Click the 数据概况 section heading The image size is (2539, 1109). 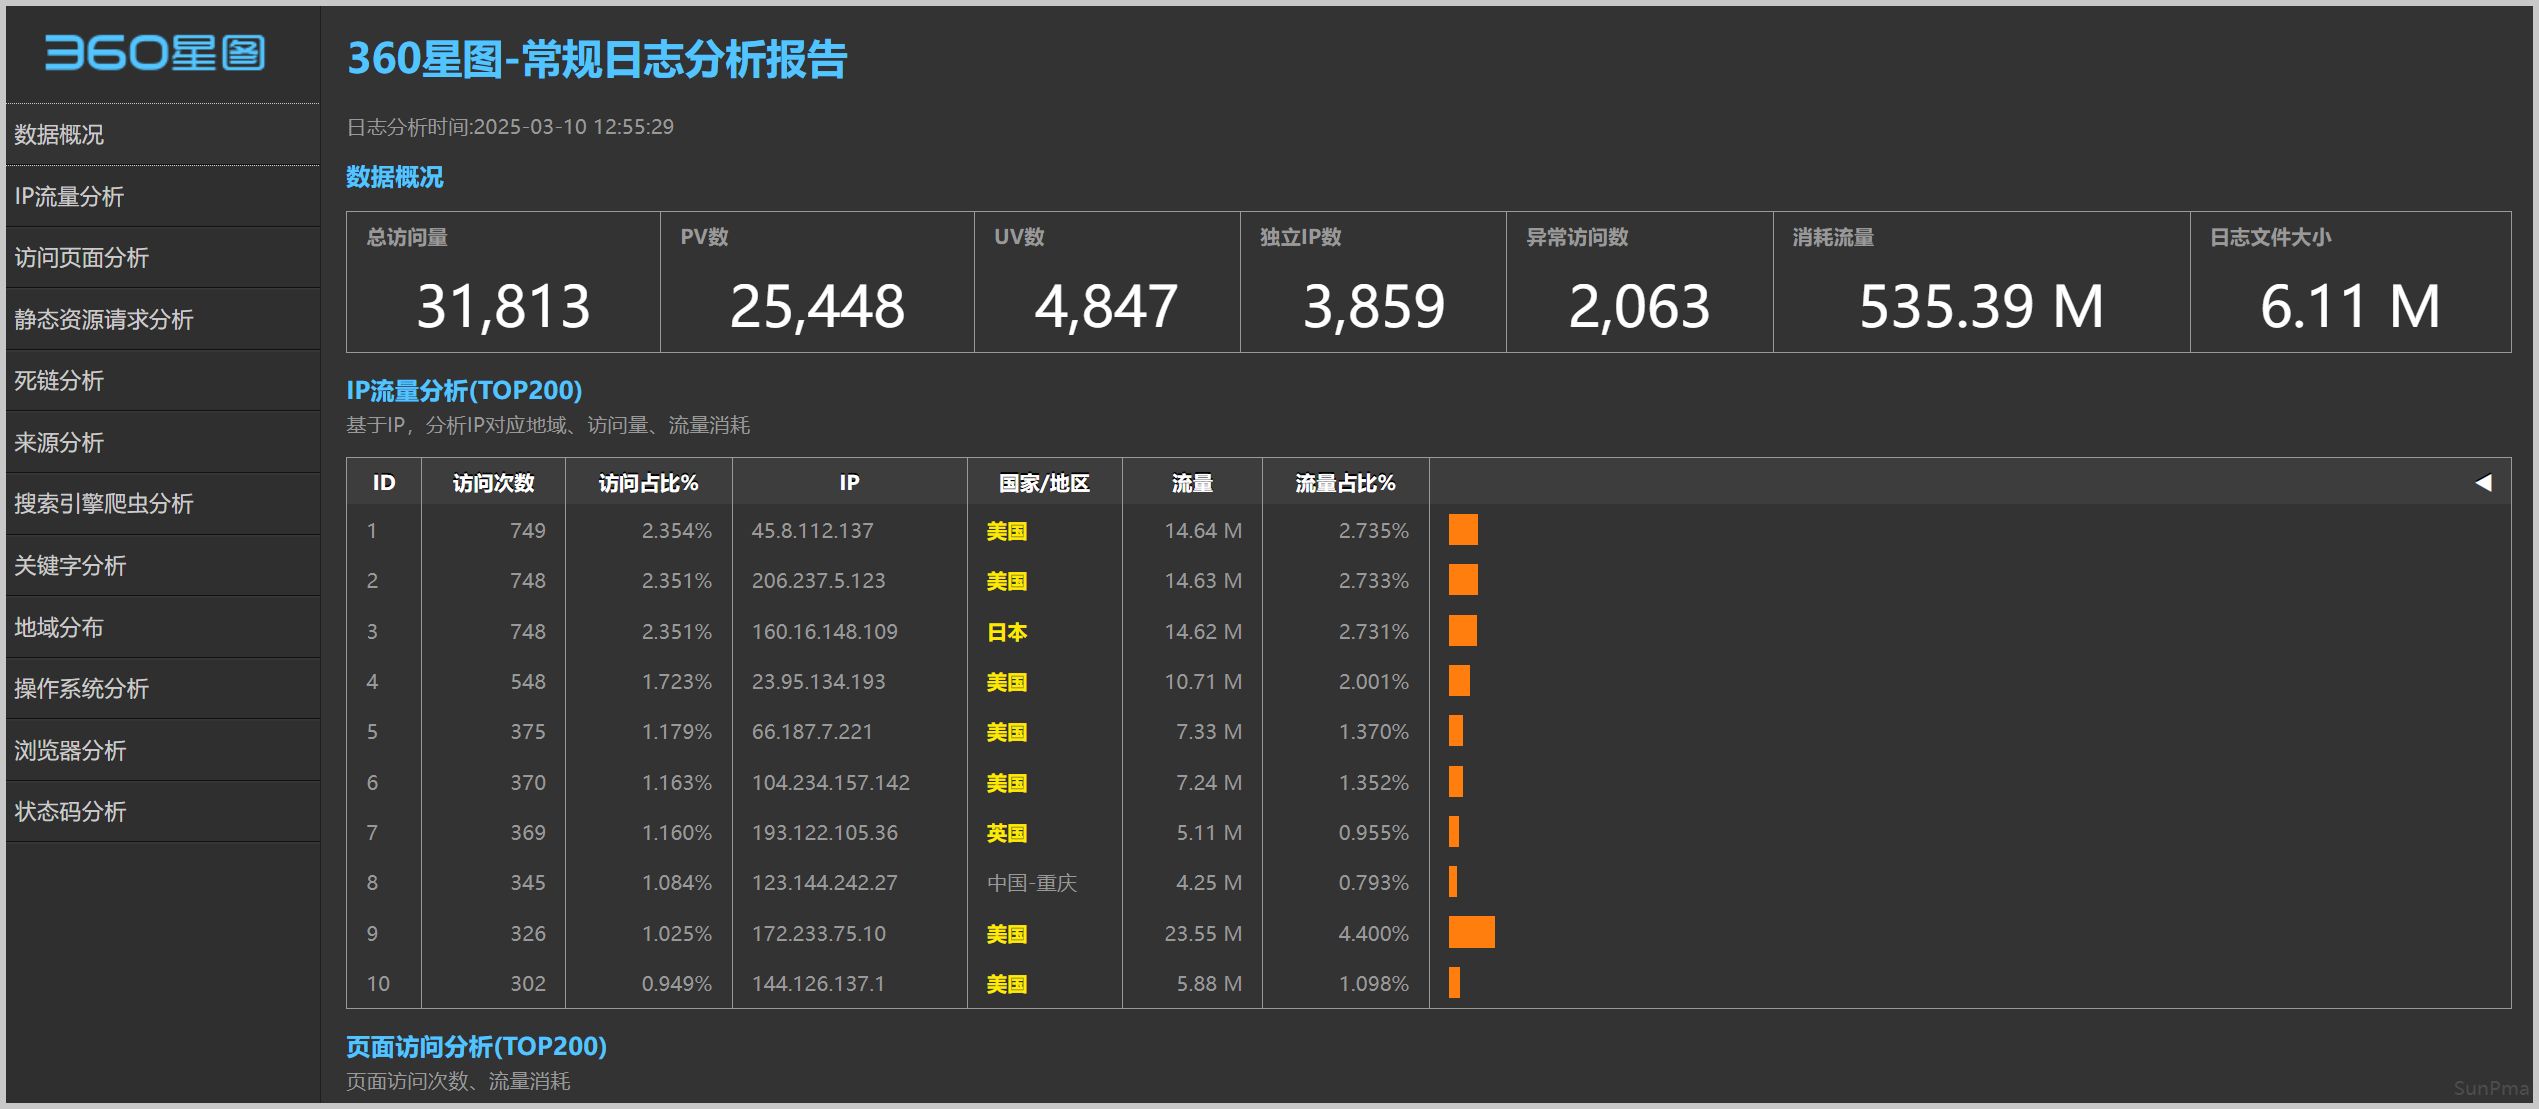(395, 177)
